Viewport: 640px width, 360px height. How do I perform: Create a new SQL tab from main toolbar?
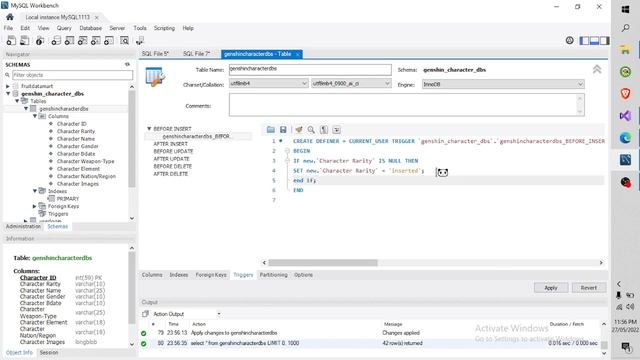[x=11, y=40]
